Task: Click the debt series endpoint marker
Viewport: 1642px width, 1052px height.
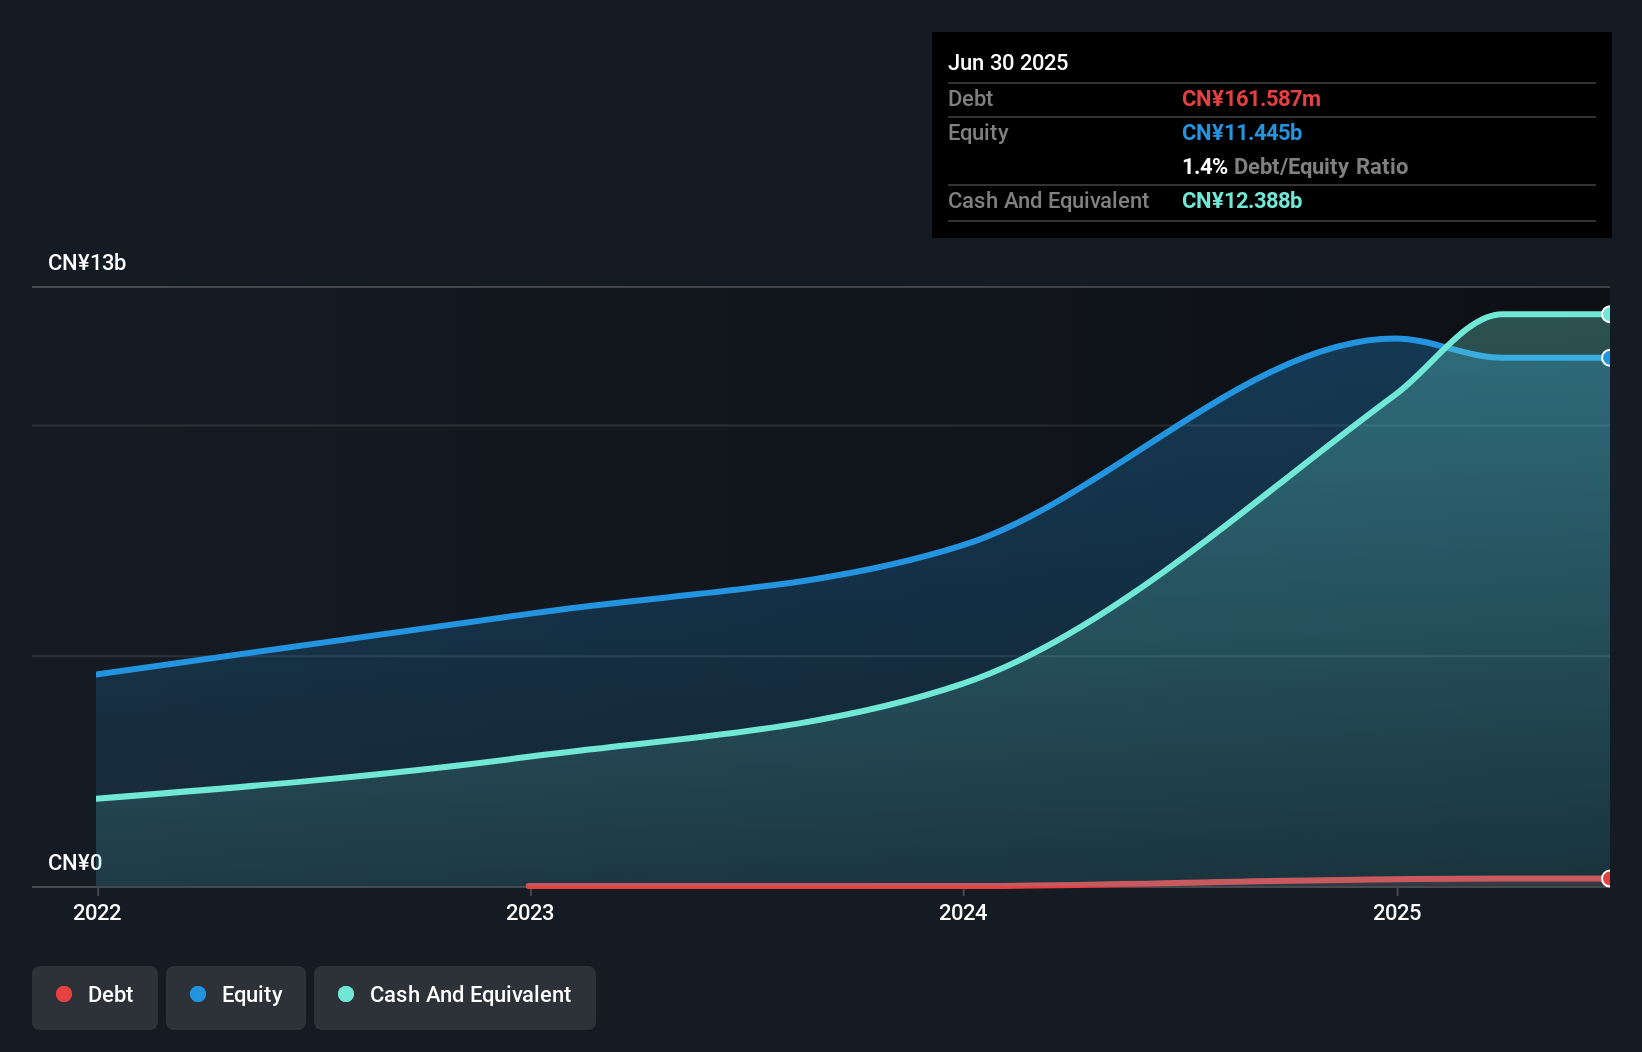Action: (x=1607, y=879)
